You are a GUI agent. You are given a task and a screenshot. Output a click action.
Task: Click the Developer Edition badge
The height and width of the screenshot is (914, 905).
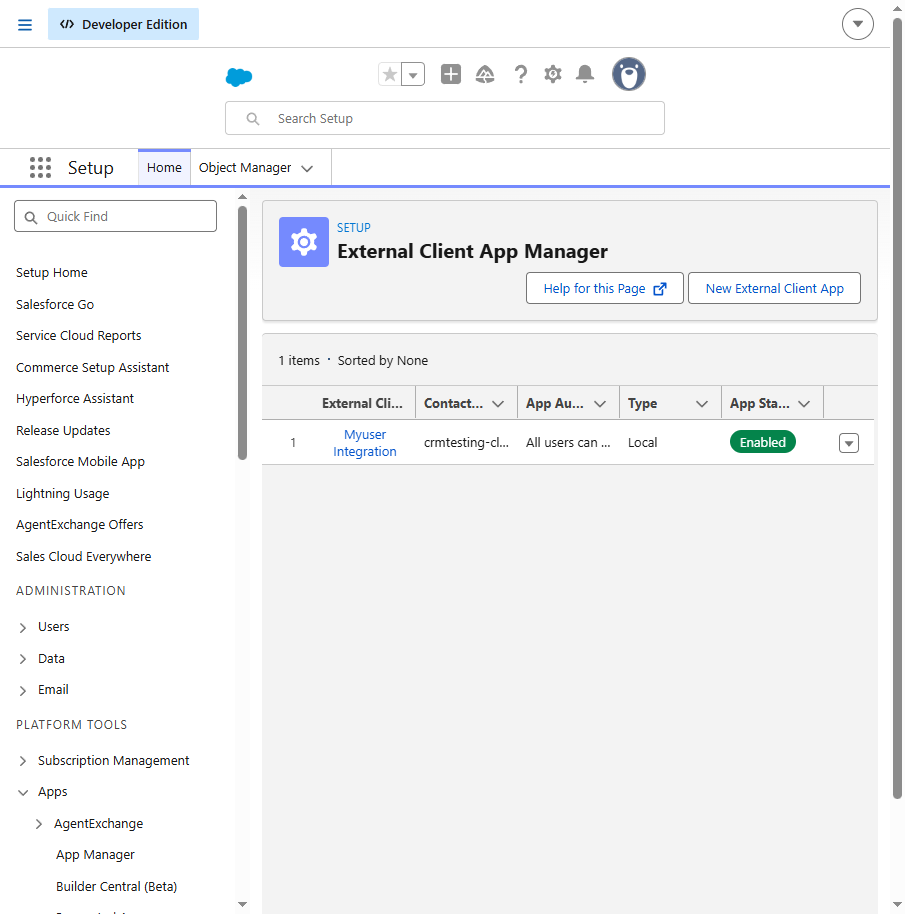[x=124, y=24]
